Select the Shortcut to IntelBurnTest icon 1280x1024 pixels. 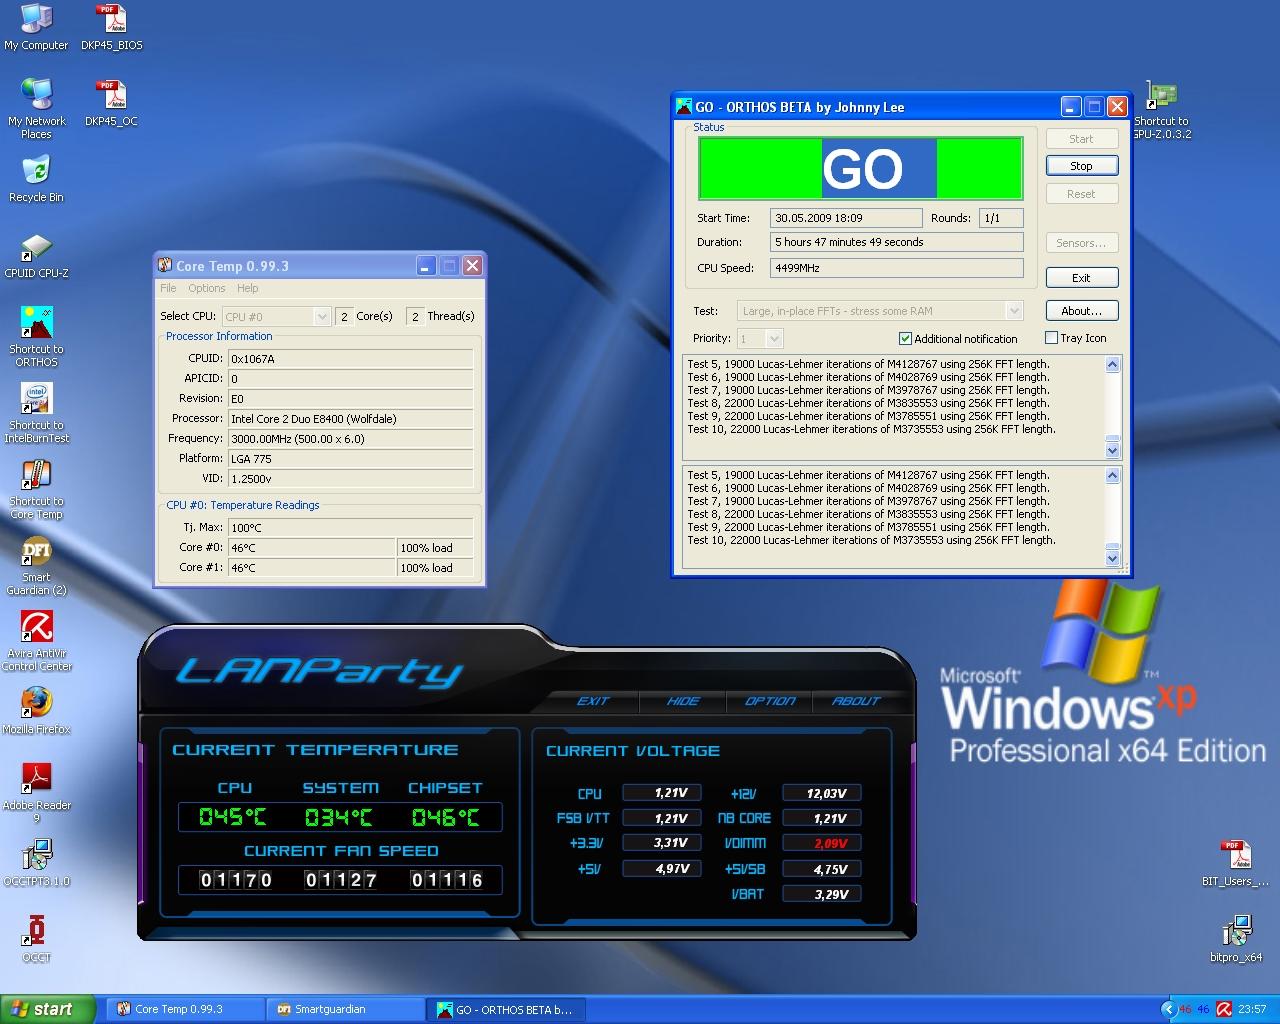36,413
